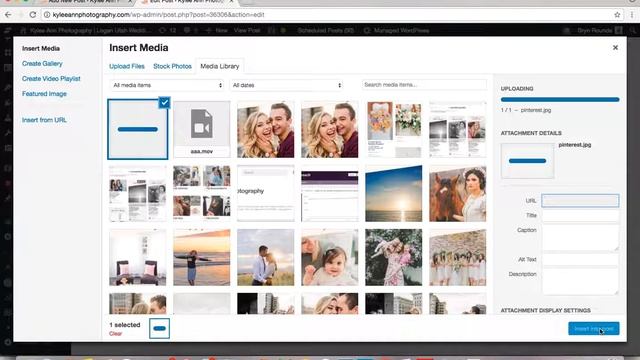The width and height of the screenshot is (640, 360).
Task: Open Create Gallery in sidebar
Action: (x=42, y=64)
